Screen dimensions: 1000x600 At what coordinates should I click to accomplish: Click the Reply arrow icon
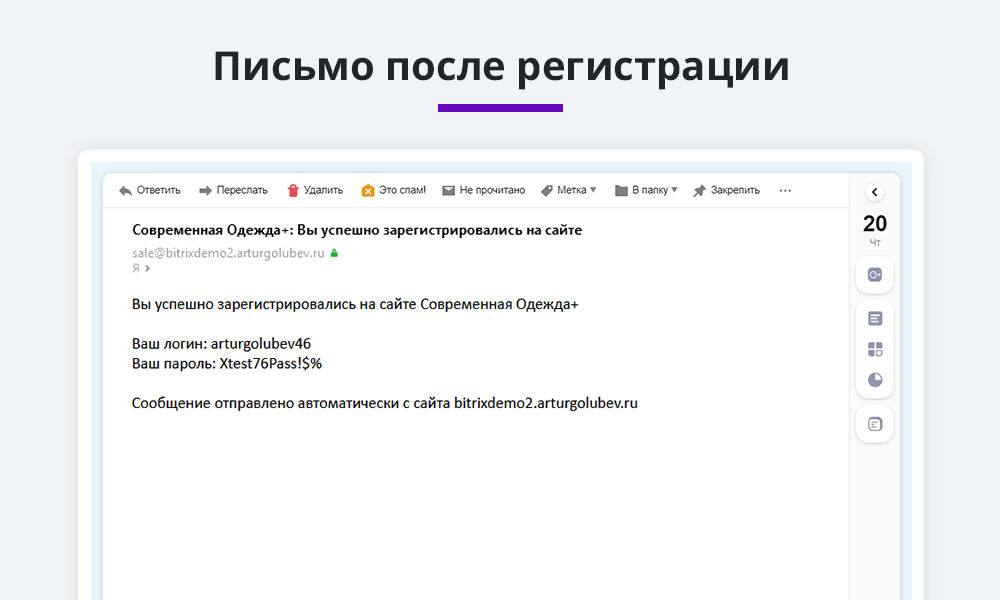pyautogui.click(x=124, y=190)
